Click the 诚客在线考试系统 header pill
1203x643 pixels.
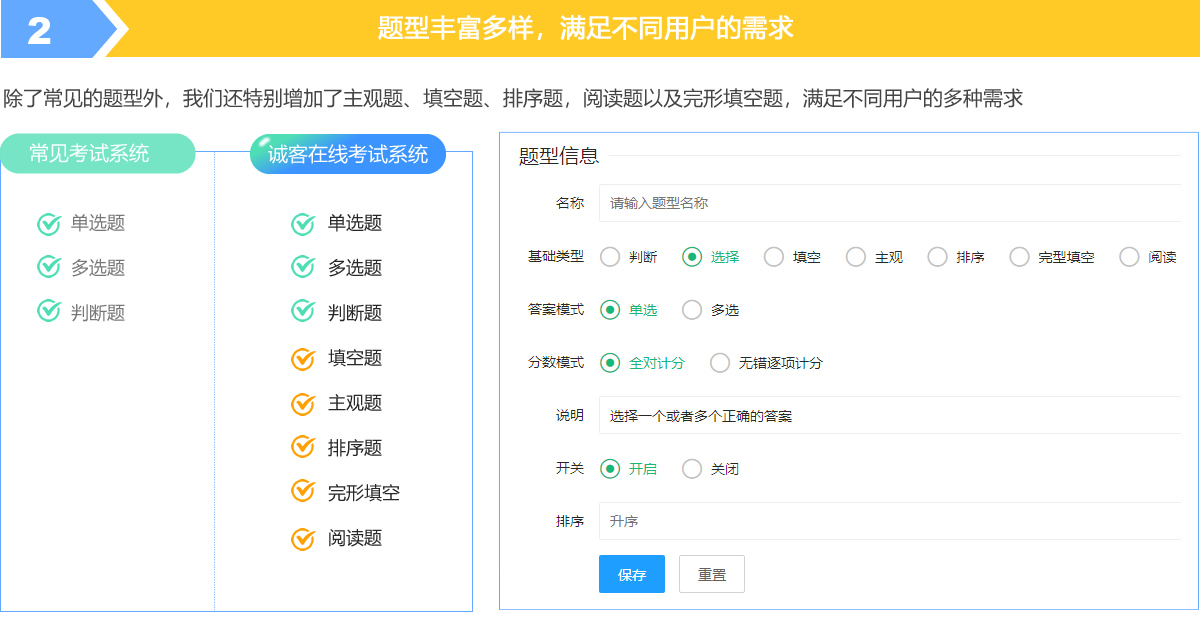[x=348, y=154]
